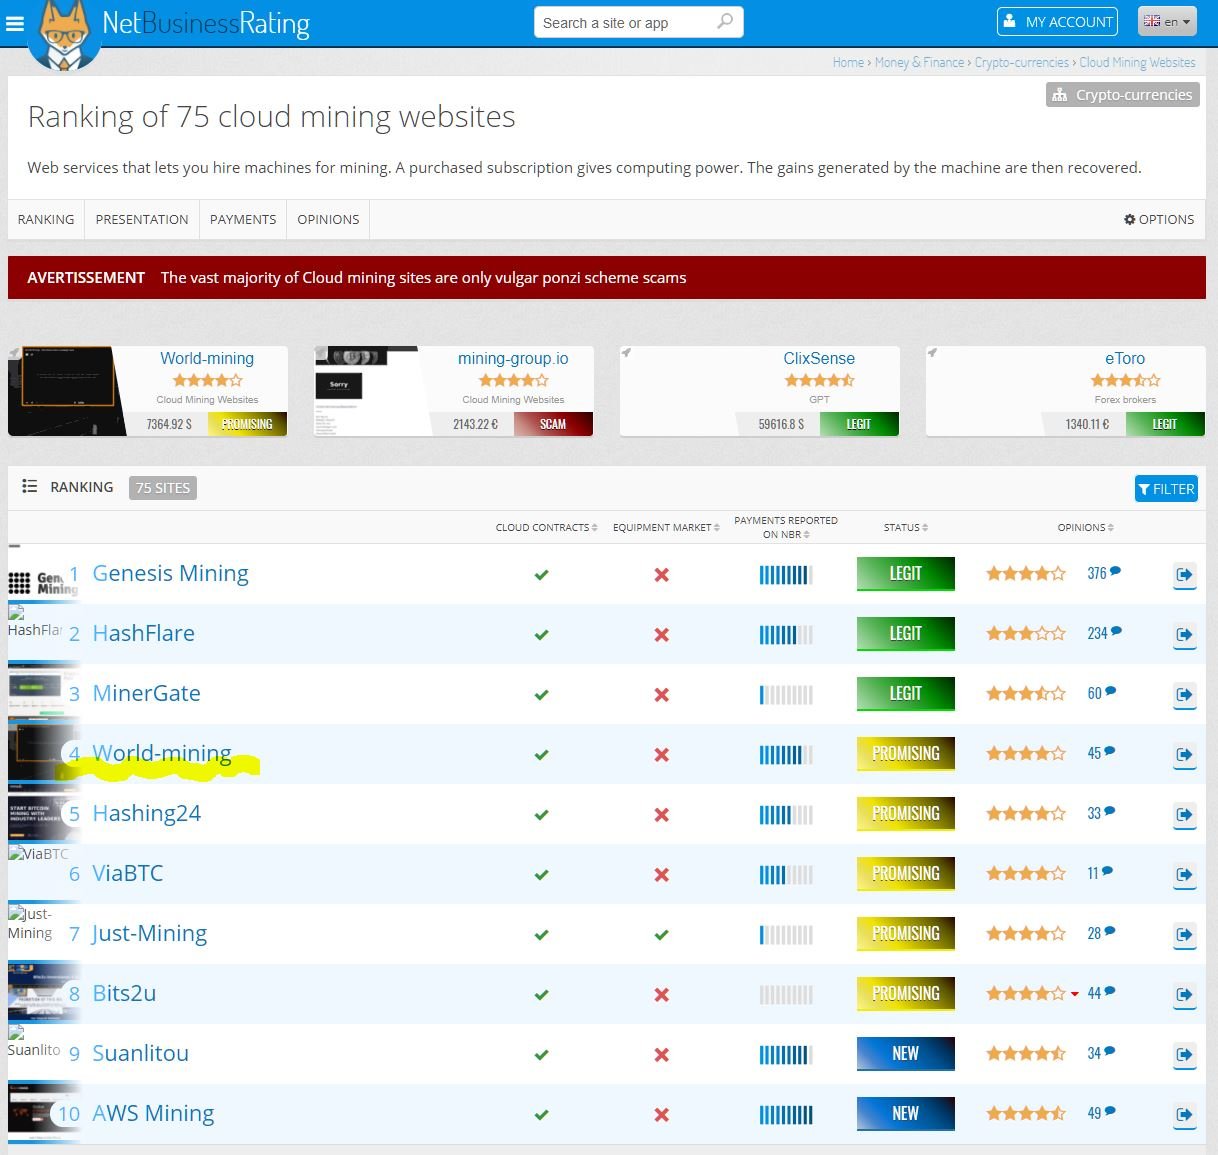Click Bits2u red downtrend arrow

coord(1075,994)
